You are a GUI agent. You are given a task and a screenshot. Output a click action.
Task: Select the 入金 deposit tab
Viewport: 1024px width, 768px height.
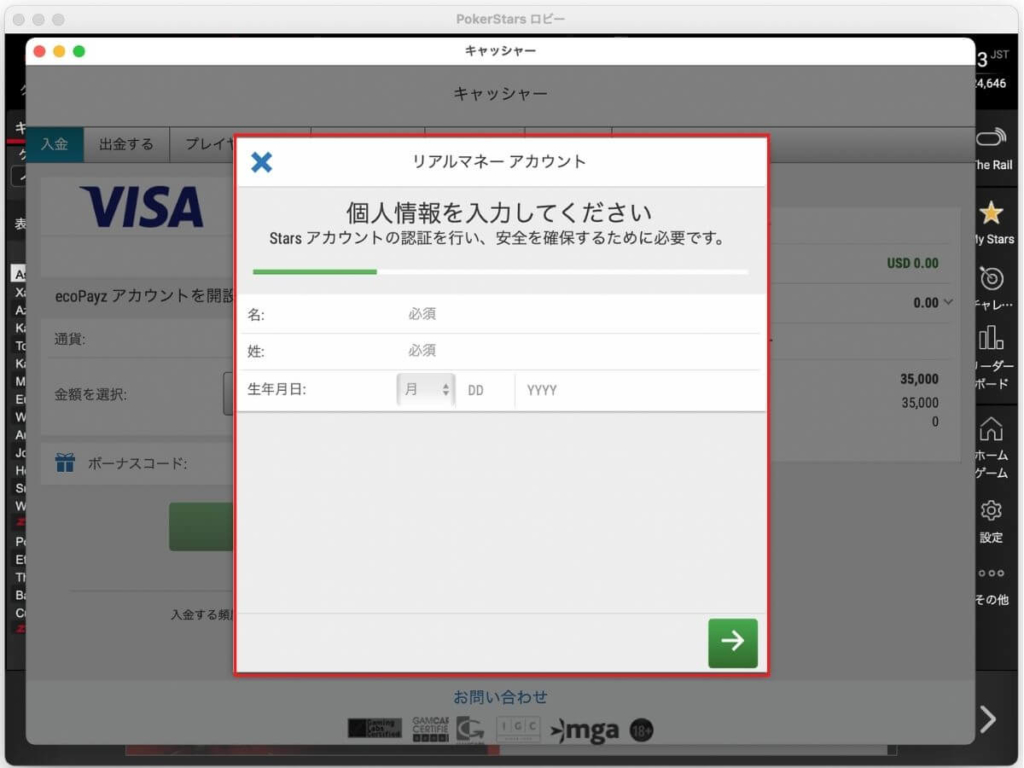coord(55,144)
